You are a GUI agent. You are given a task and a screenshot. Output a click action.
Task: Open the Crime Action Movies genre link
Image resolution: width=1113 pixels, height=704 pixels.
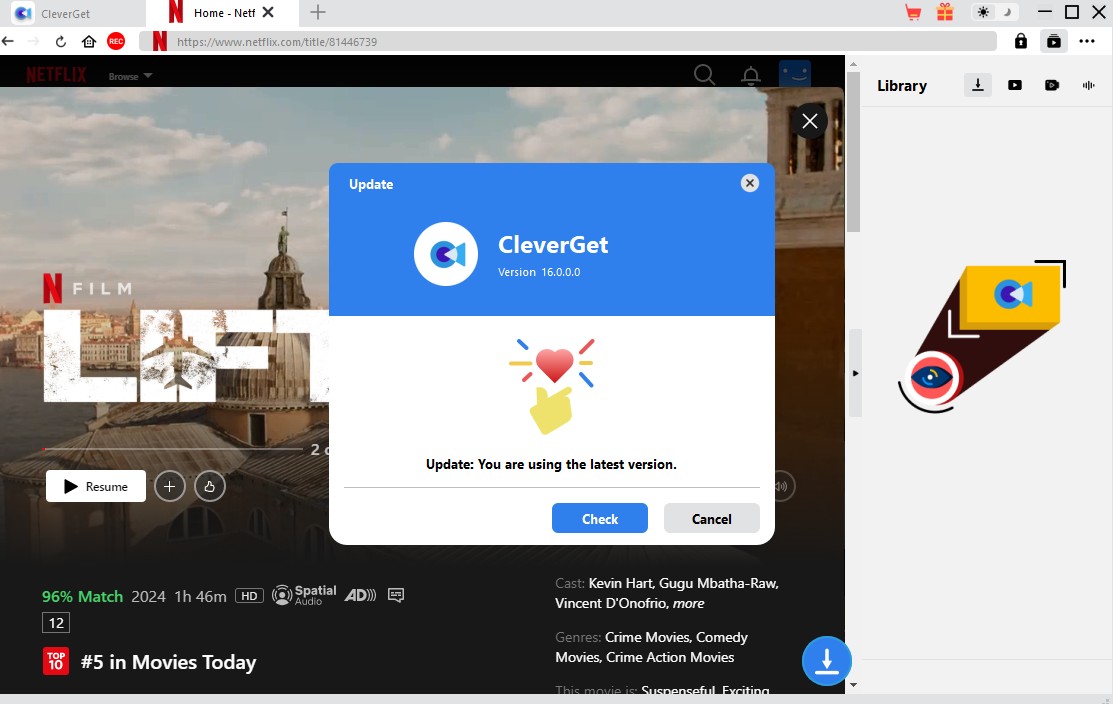(669, 657)
